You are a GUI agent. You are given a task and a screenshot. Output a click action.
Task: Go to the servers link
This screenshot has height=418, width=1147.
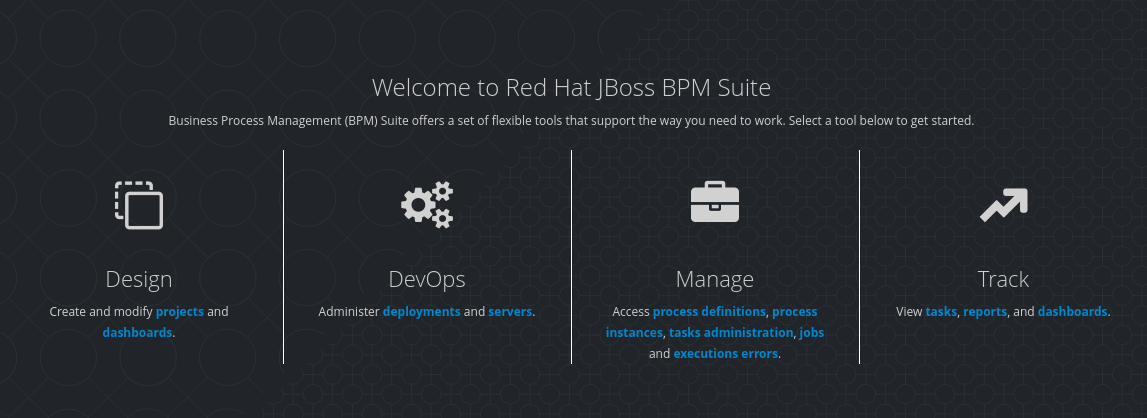[x=510, y=311]
